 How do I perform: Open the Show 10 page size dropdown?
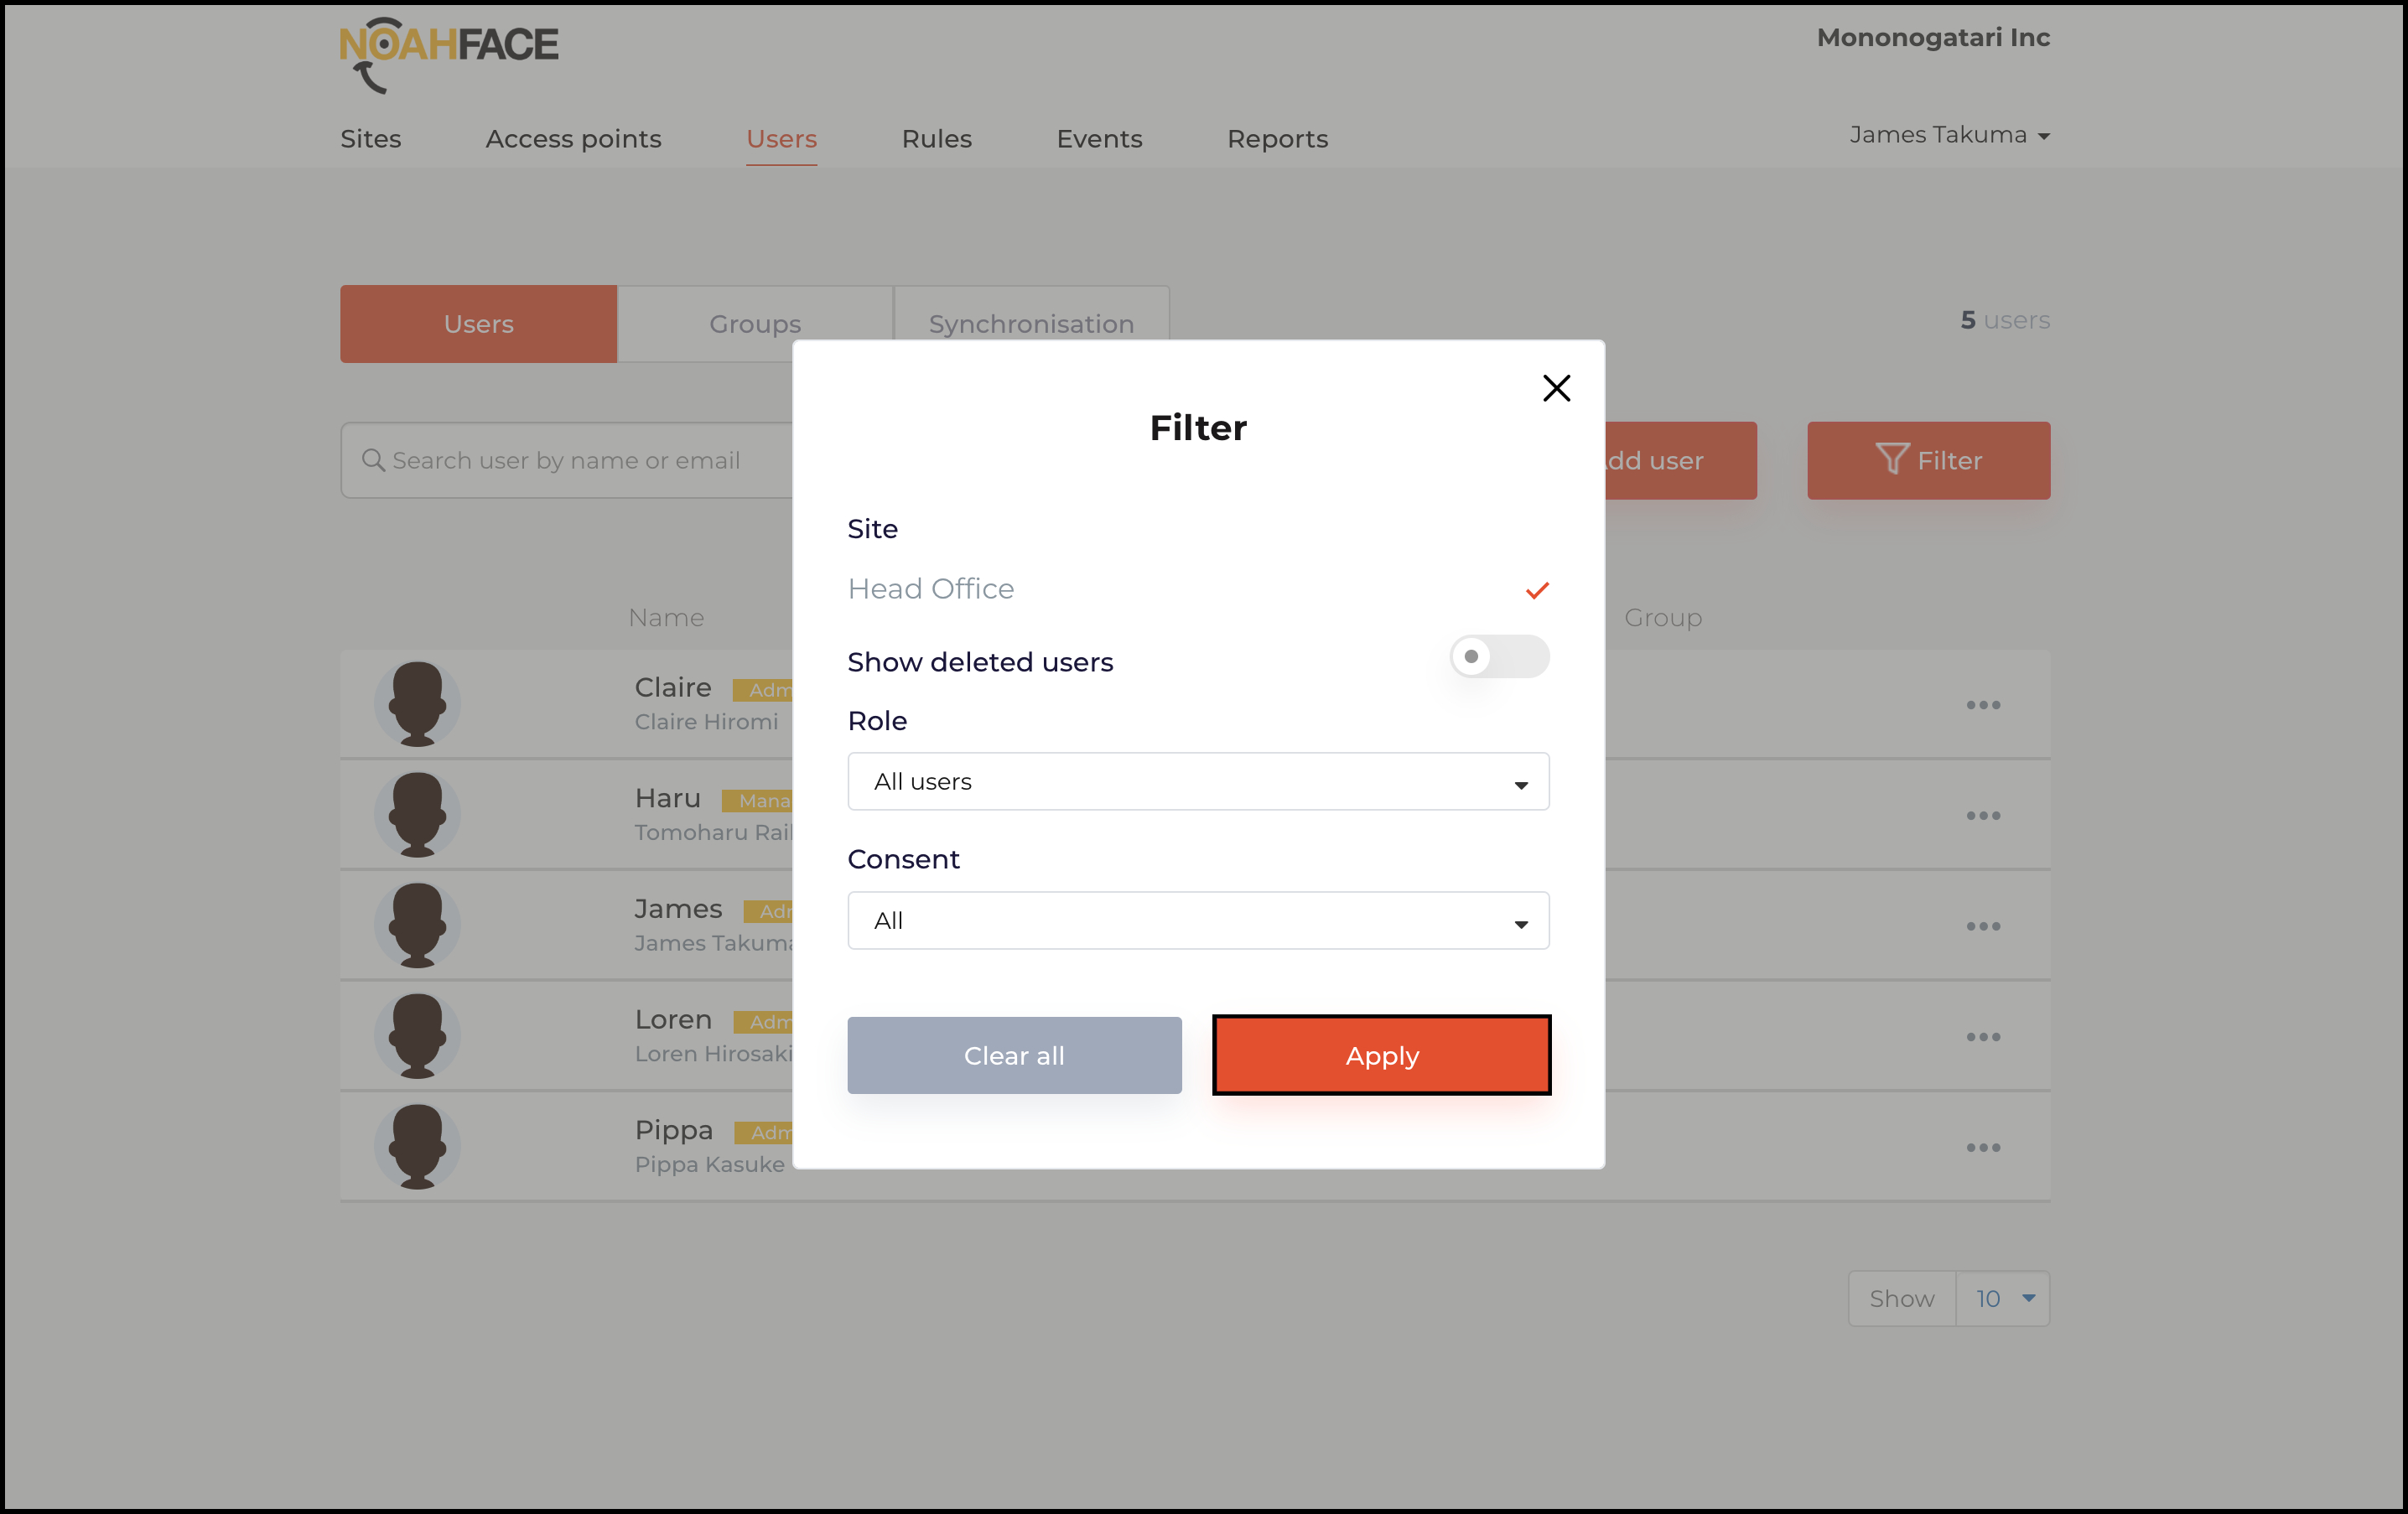pyautogui.click(x=2002, y=1298)
